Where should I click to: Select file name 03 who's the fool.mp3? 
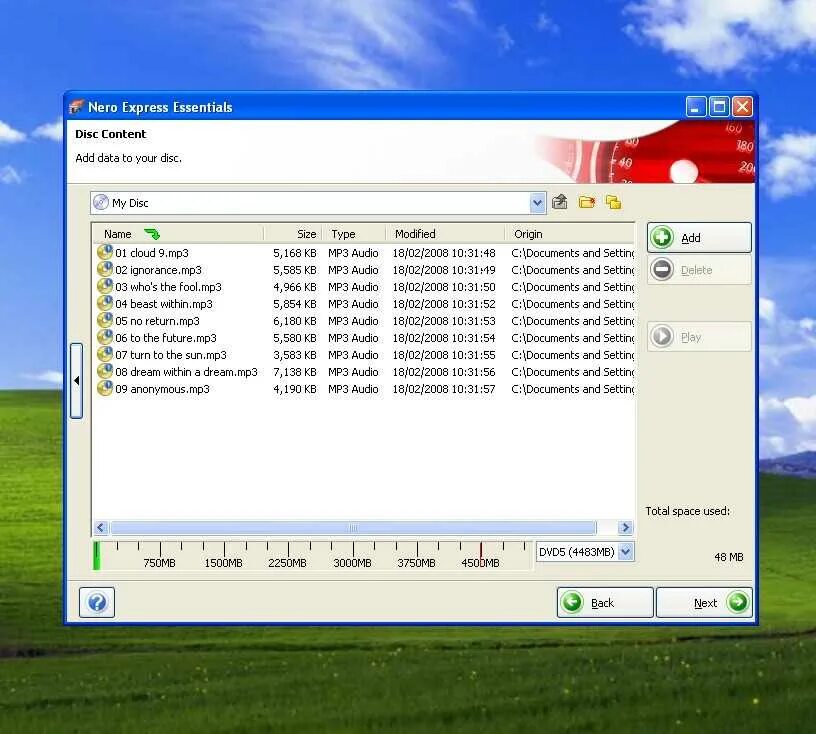pos(168,287)
